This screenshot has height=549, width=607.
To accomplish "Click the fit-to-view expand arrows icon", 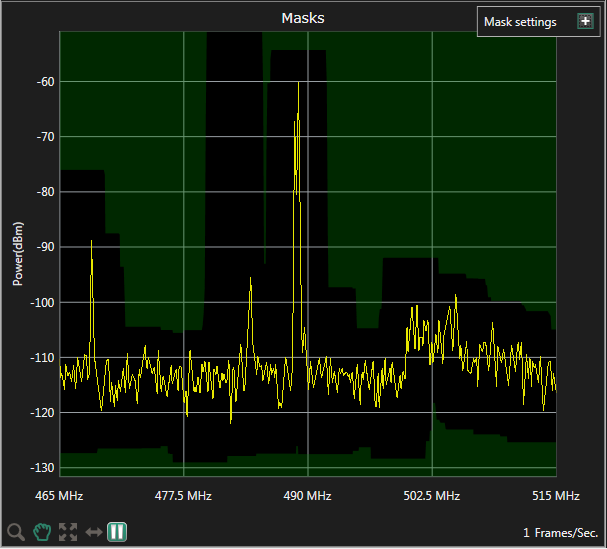I will coord(68,532).
